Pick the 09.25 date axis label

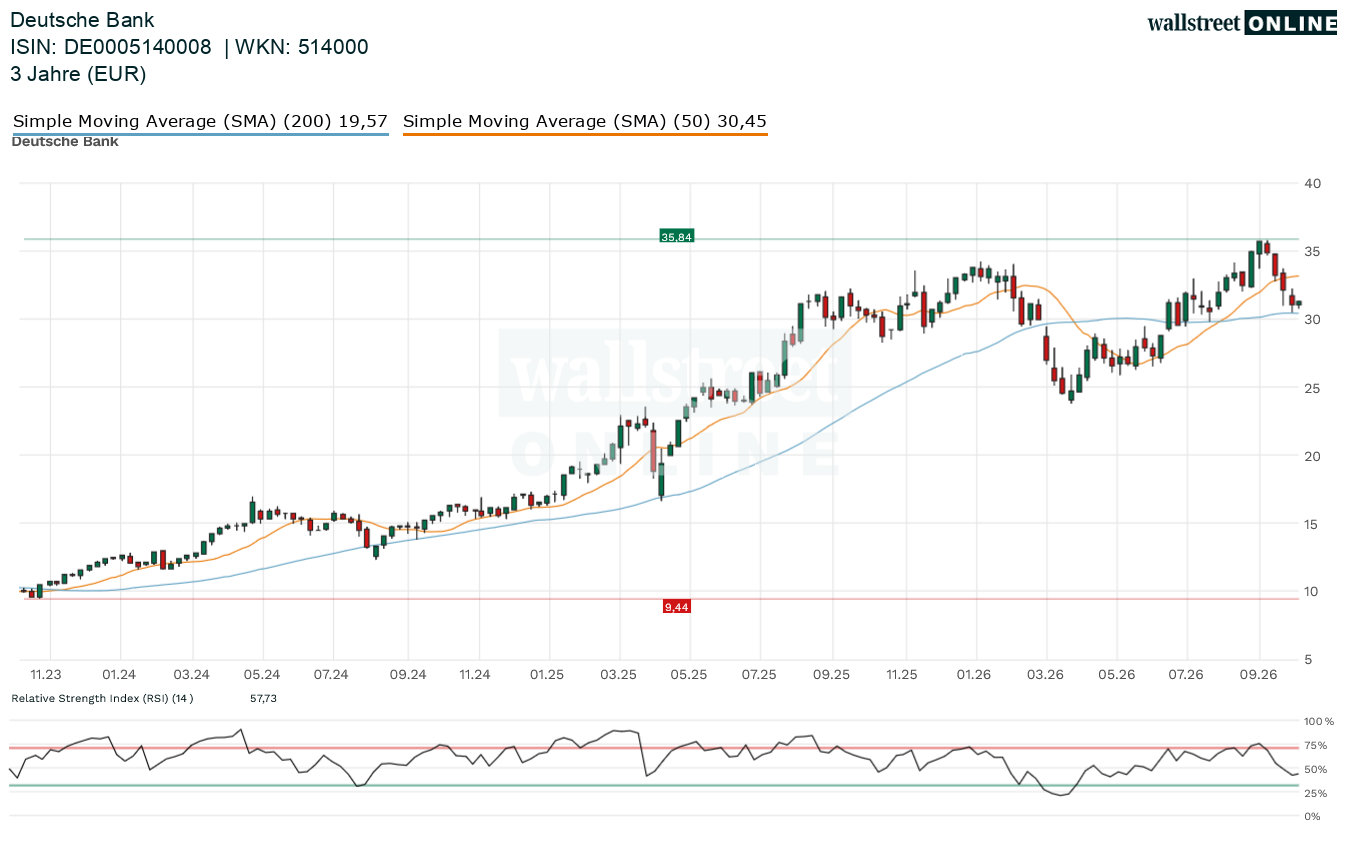click(831, 675)
